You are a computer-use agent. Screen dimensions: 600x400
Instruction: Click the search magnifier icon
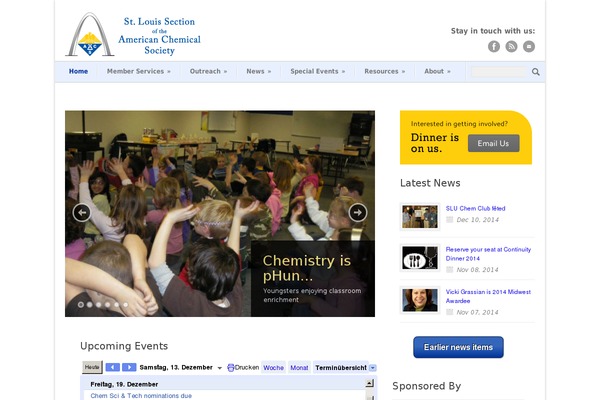click(536, 72)
